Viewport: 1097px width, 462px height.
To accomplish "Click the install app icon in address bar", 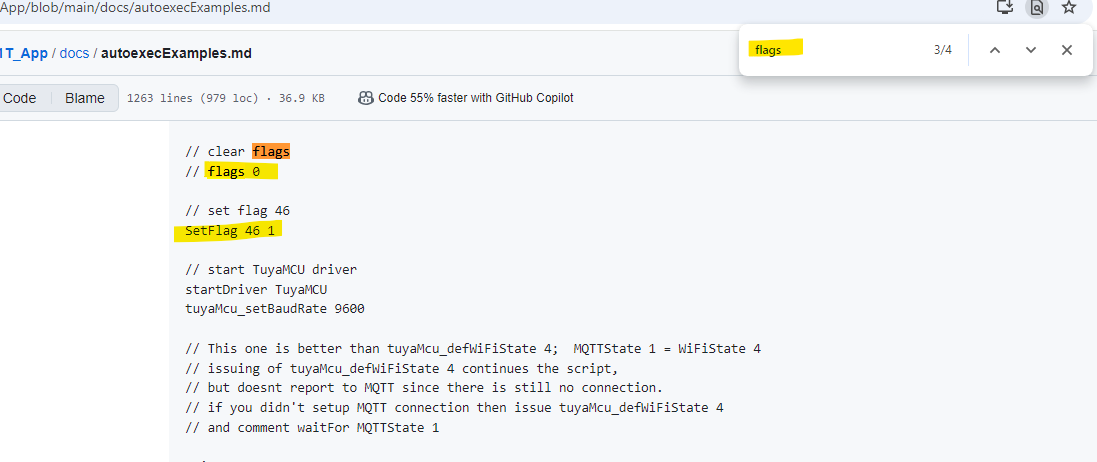I will (1005, 7).
